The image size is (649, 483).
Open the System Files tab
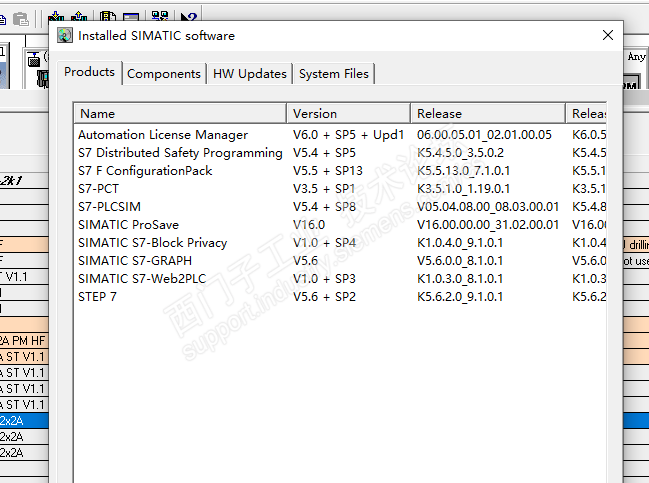tap(334, 74)
